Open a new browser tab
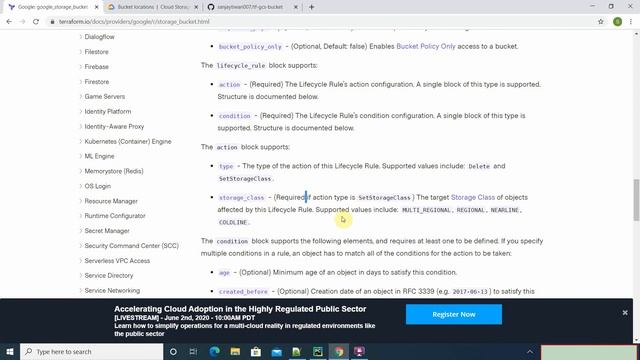 click(311, 7)
